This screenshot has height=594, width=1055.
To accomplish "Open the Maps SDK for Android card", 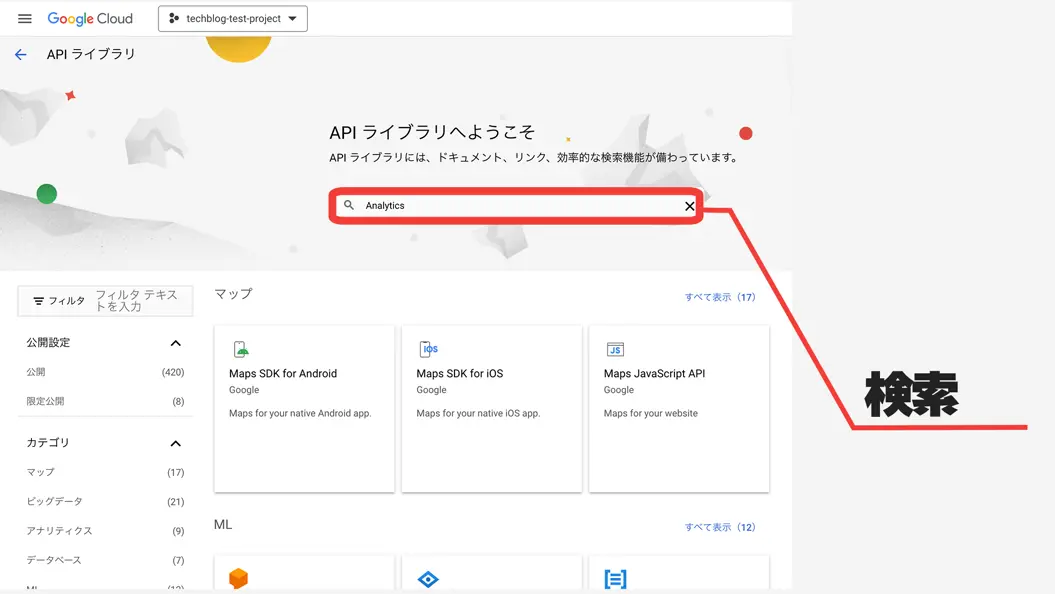I will point(304,409).
